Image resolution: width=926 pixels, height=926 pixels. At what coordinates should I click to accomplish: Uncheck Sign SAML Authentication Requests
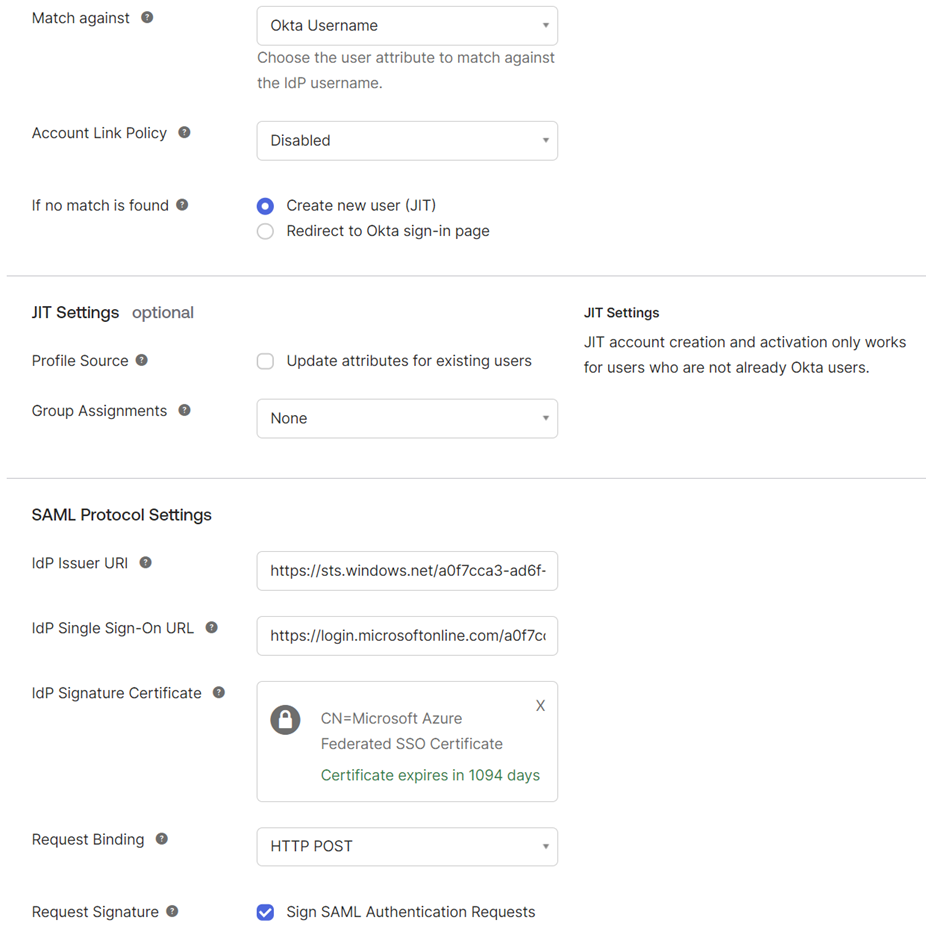265,912
